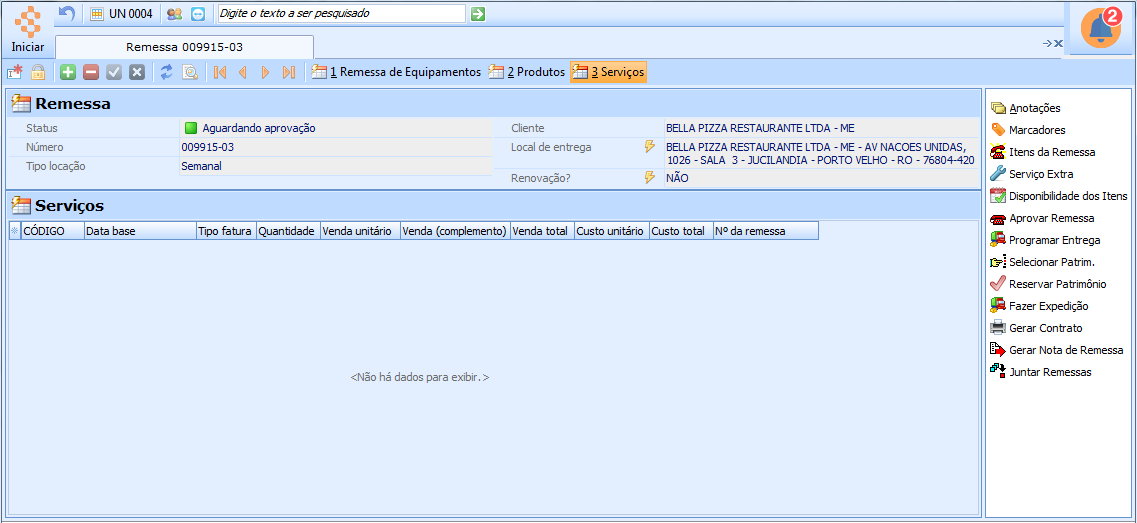Click the users icon in top bar
1137x523 pixels.
tap(174, 14)
